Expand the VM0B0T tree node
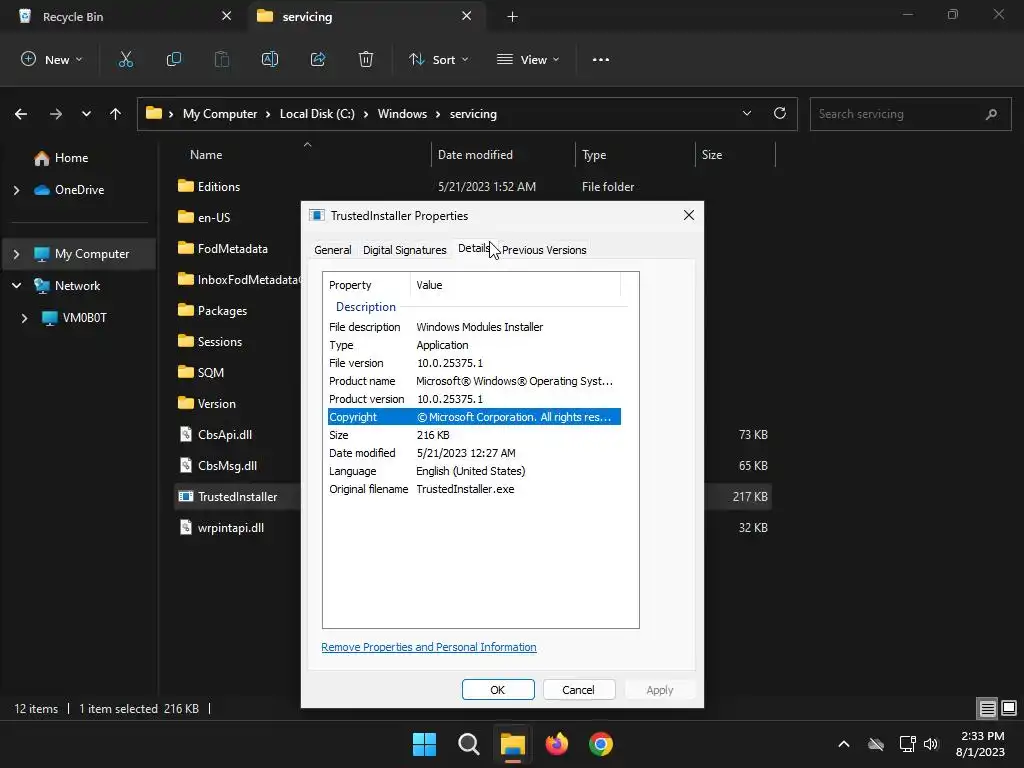This screenshot has height=768, width=1024. click(x=24, y=318)
